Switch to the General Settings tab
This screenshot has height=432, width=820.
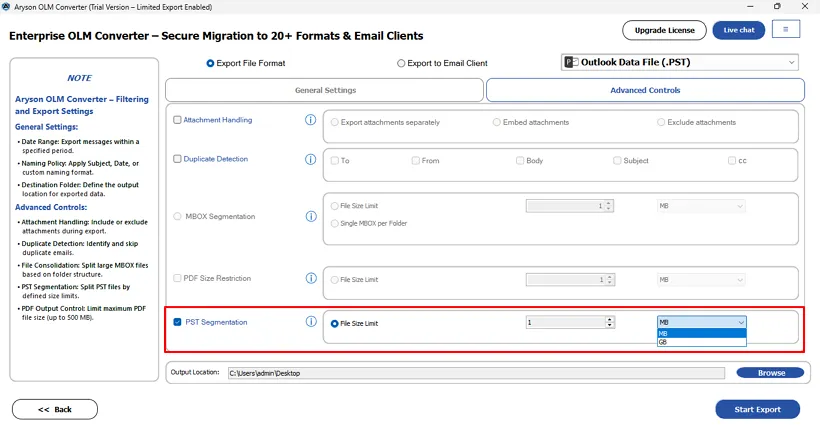tap(325, 90)
